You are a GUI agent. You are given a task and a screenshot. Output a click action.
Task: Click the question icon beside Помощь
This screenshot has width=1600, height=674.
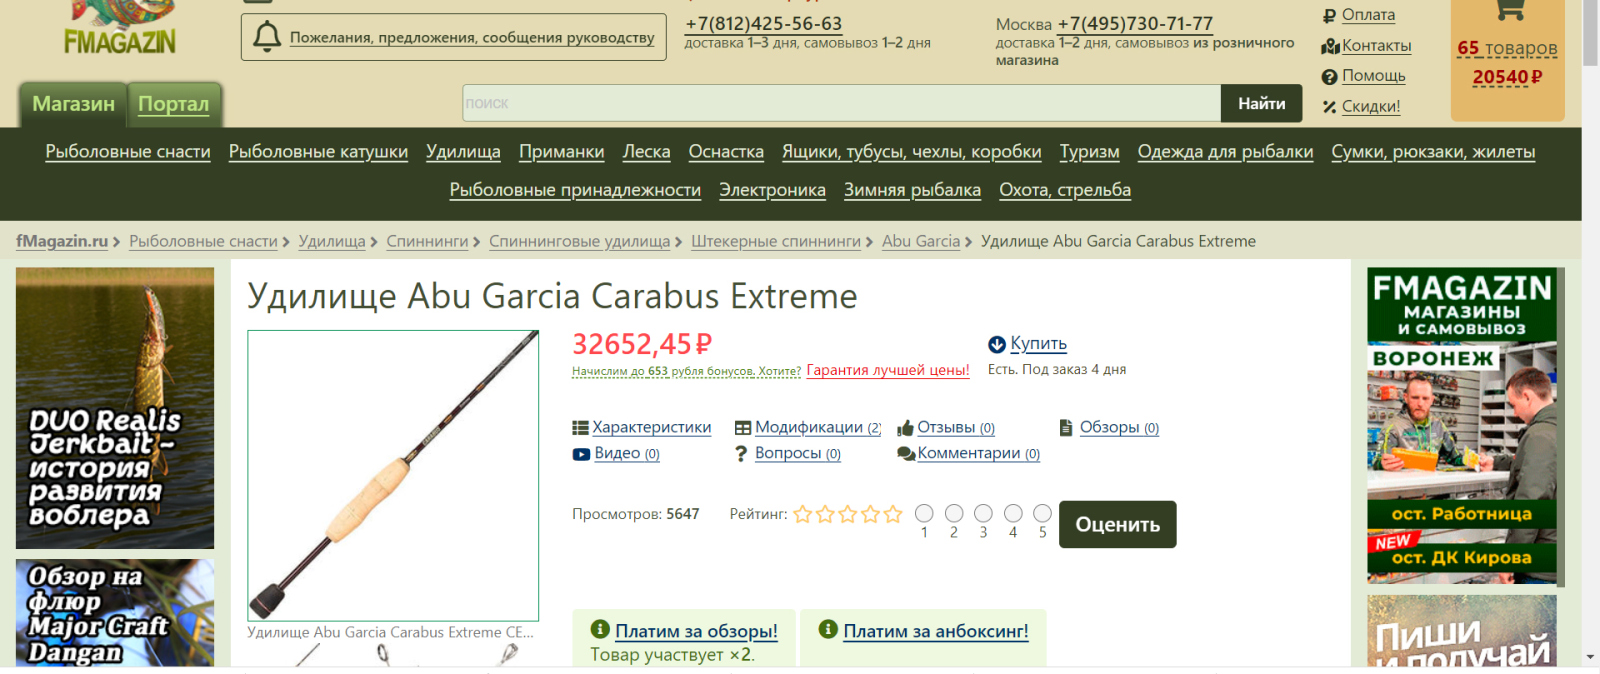(x=1329, y=77)
